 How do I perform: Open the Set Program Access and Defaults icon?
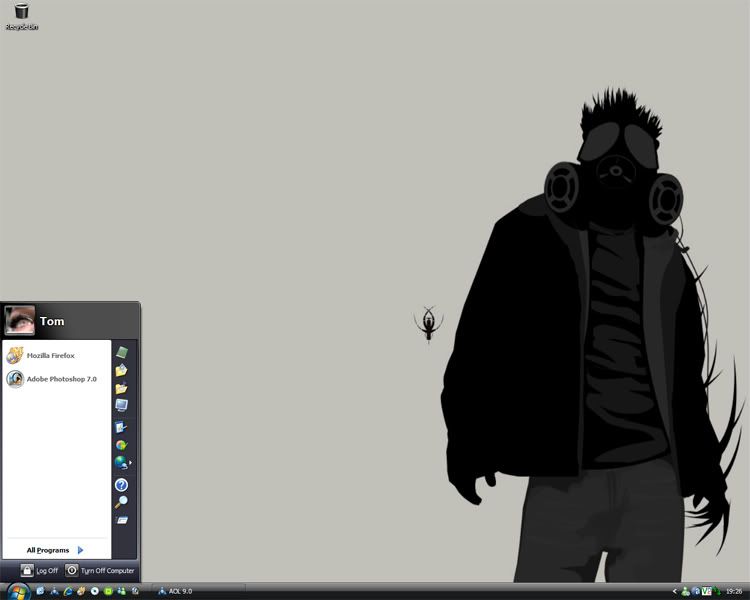[x=121, y=445]
